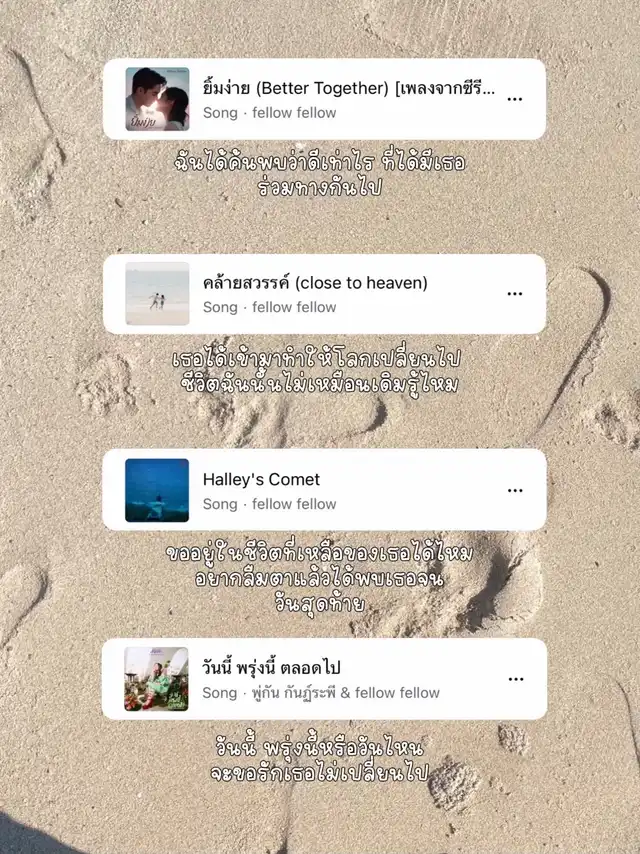Select the song title คล้ายสวรรค์ (close to heaven)
Viewport: 640px width, 854px height.
point(315,283)
